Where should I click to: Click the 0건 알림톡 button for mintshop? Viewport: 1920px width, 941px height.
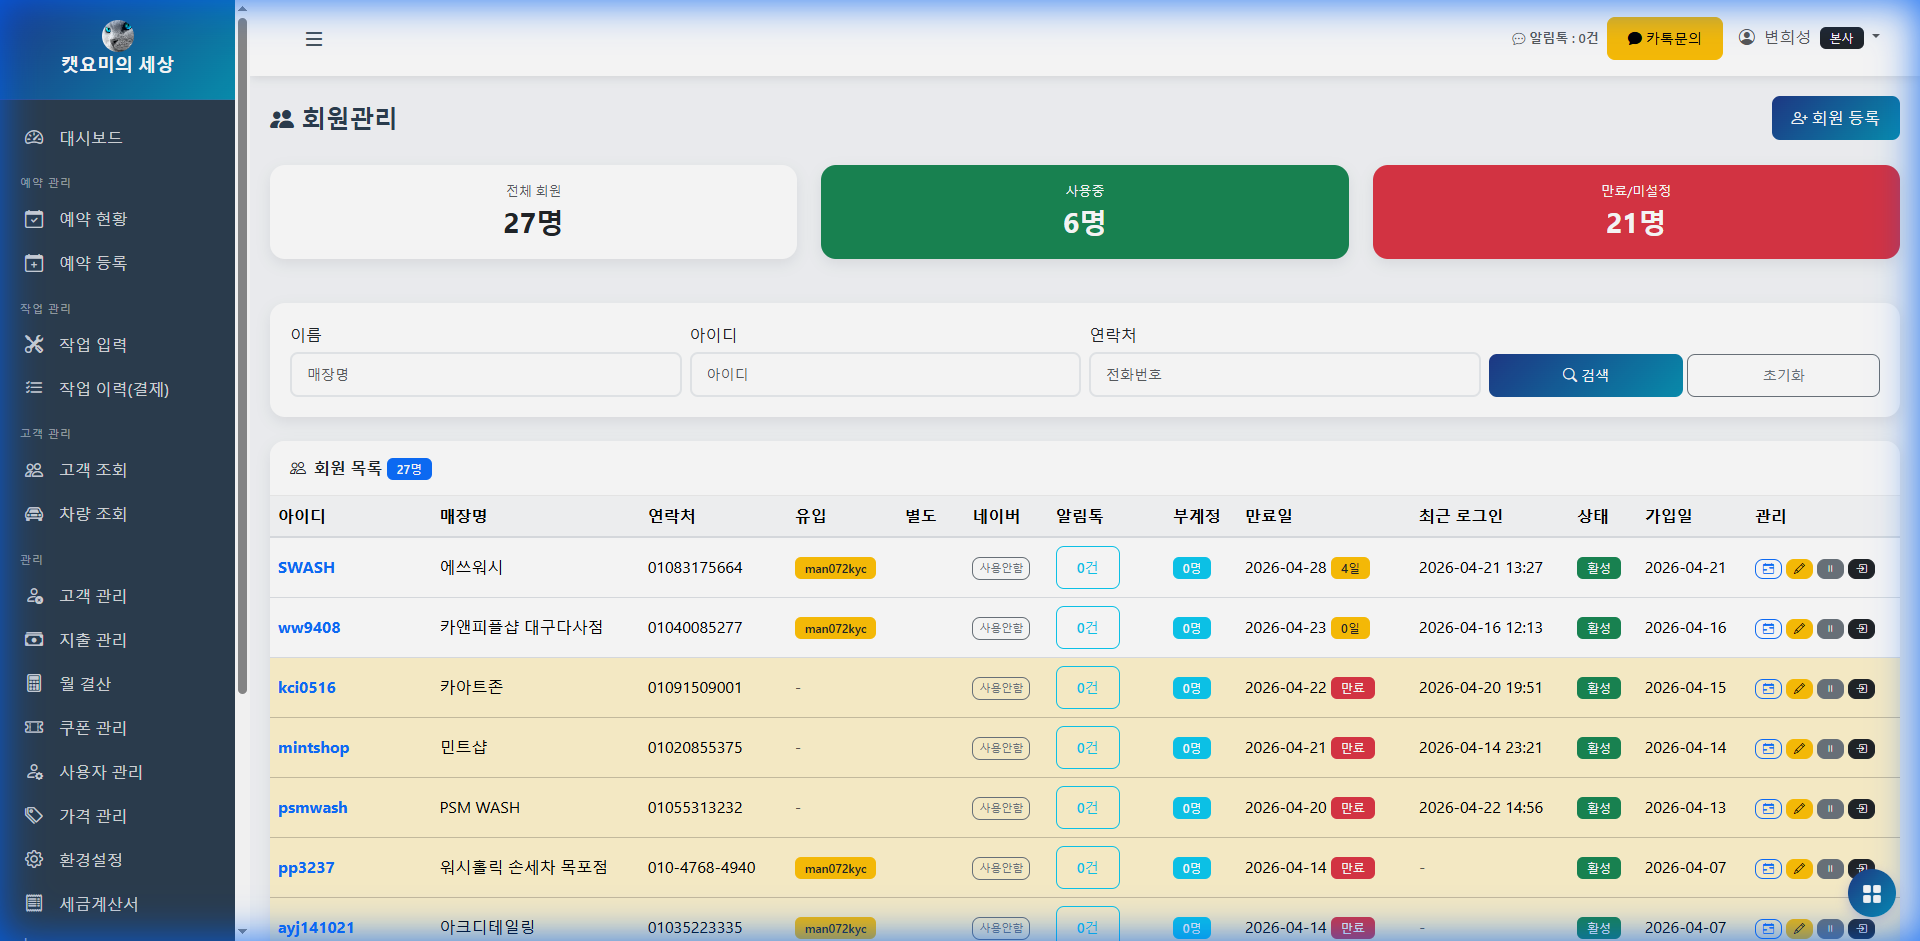pyautogui.click(x=1087, y=748)
